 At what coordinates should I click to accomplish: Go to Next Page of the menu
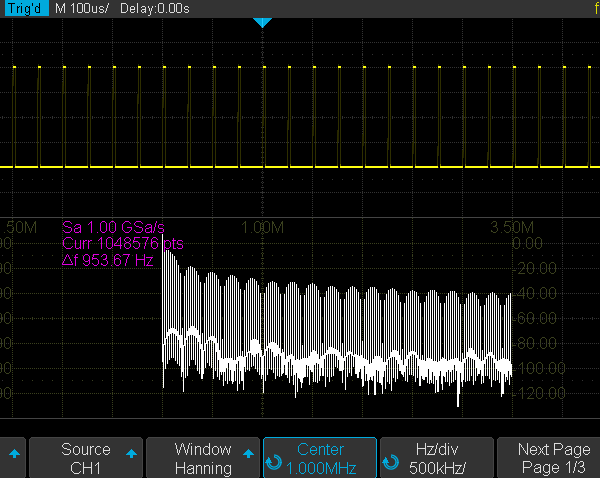tap(553, 458)
